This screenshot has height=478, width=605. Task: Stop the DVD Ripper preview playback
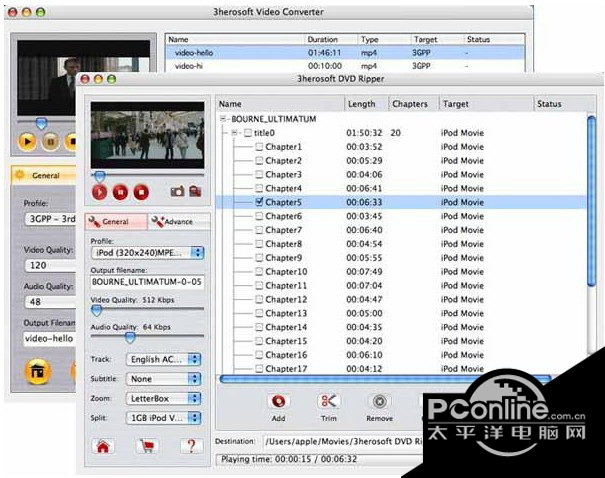point(141,192)
